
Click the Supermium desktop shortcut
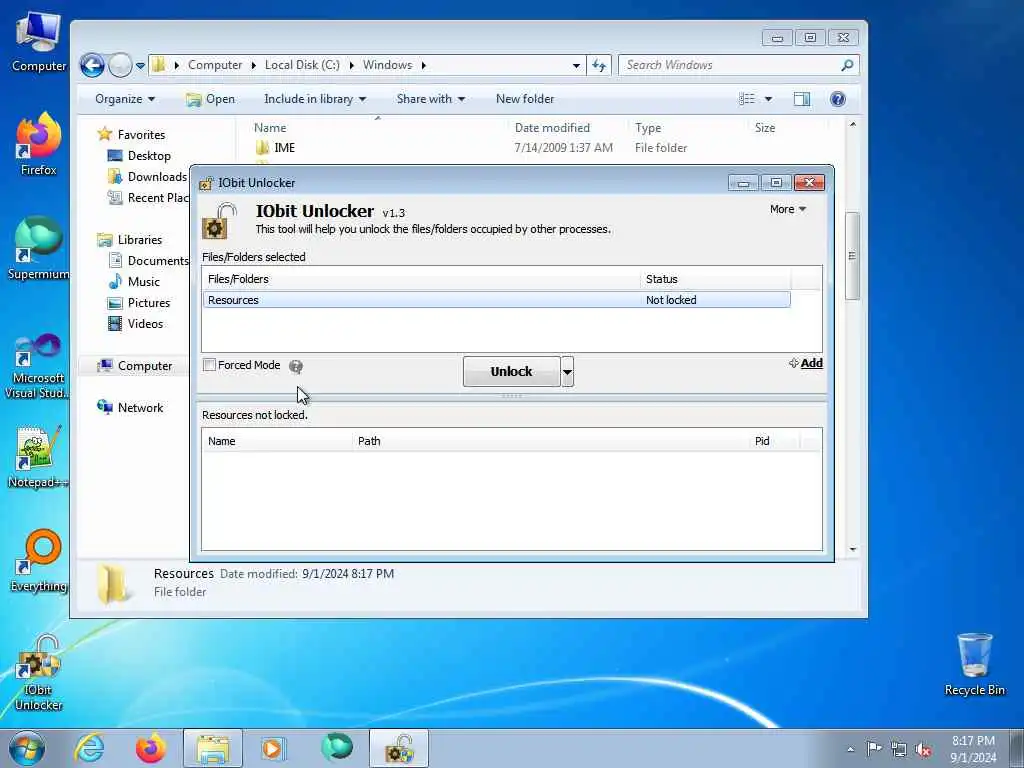(39, 248)
